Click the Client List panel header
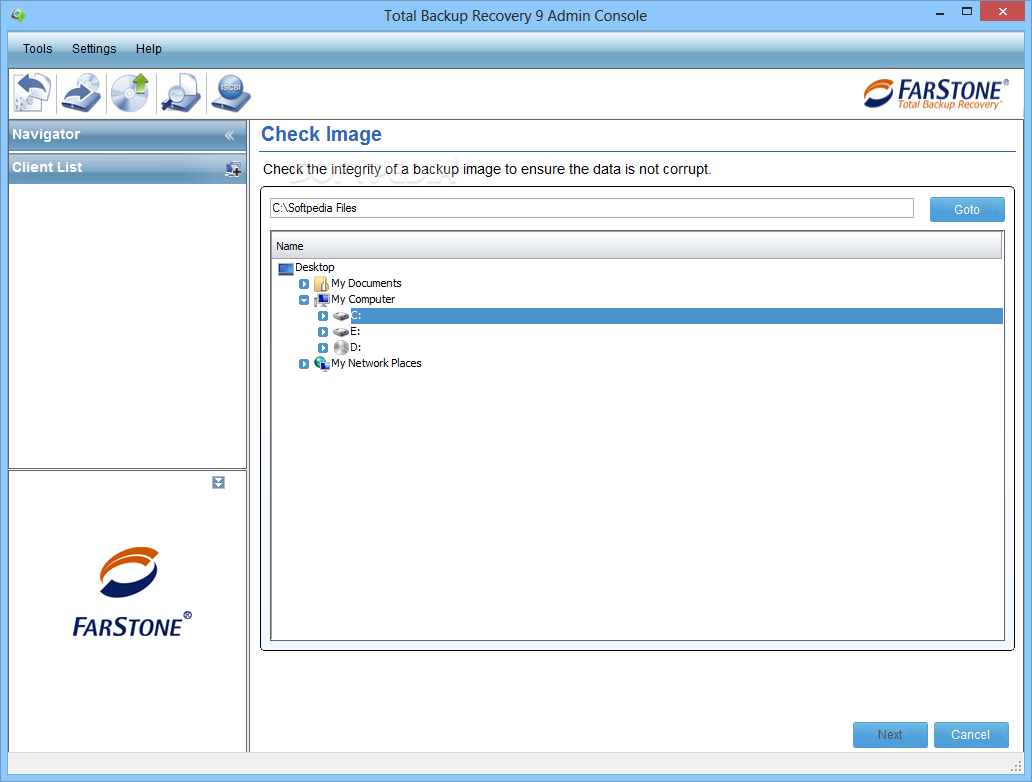Viewport: 1032px width, 782px height. click(x=128, y=168)
